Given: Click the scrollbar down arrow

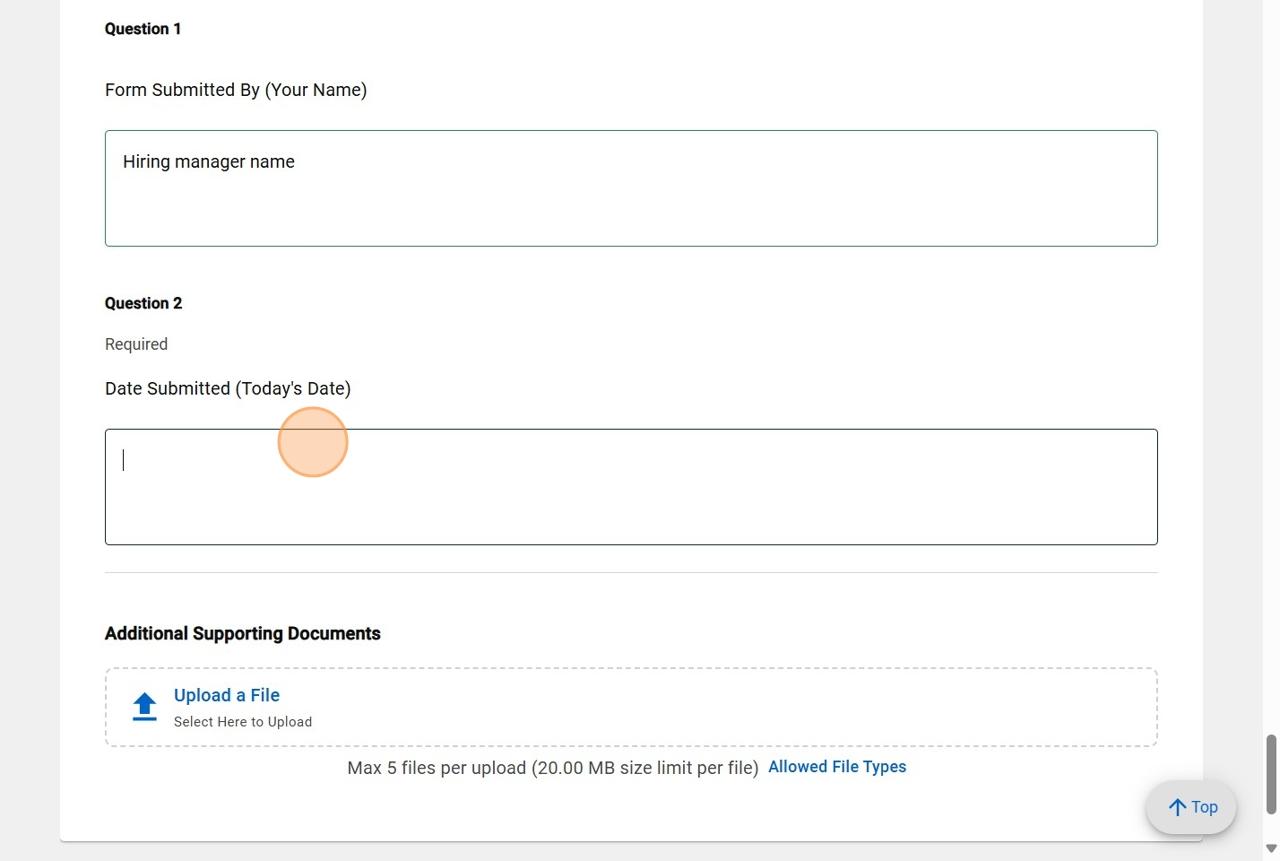Looking at the screenshot, I should click(1271, 849).
